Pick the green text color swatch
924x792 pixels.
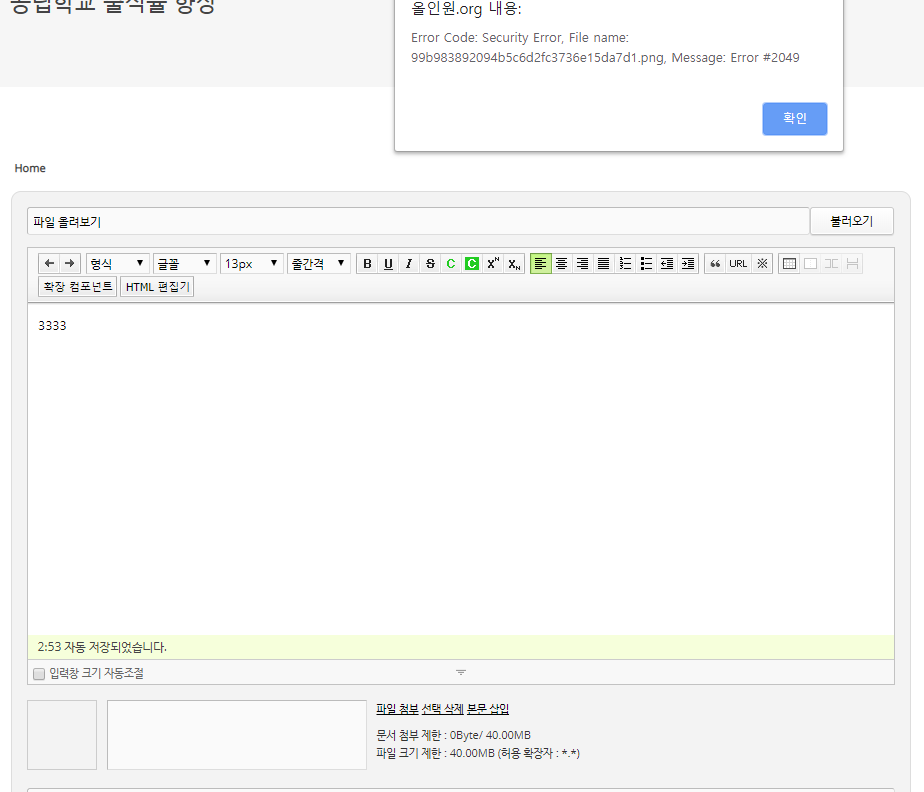451,264
